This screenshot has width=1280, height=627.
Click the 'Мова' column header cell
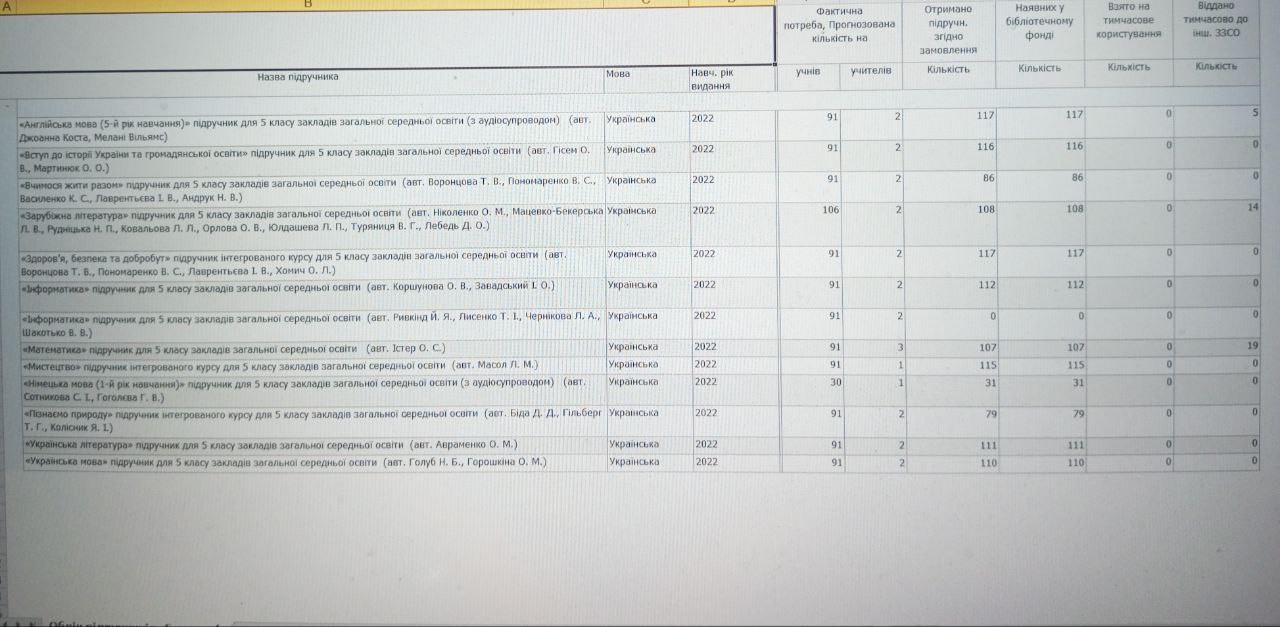(x=618, y=75)
